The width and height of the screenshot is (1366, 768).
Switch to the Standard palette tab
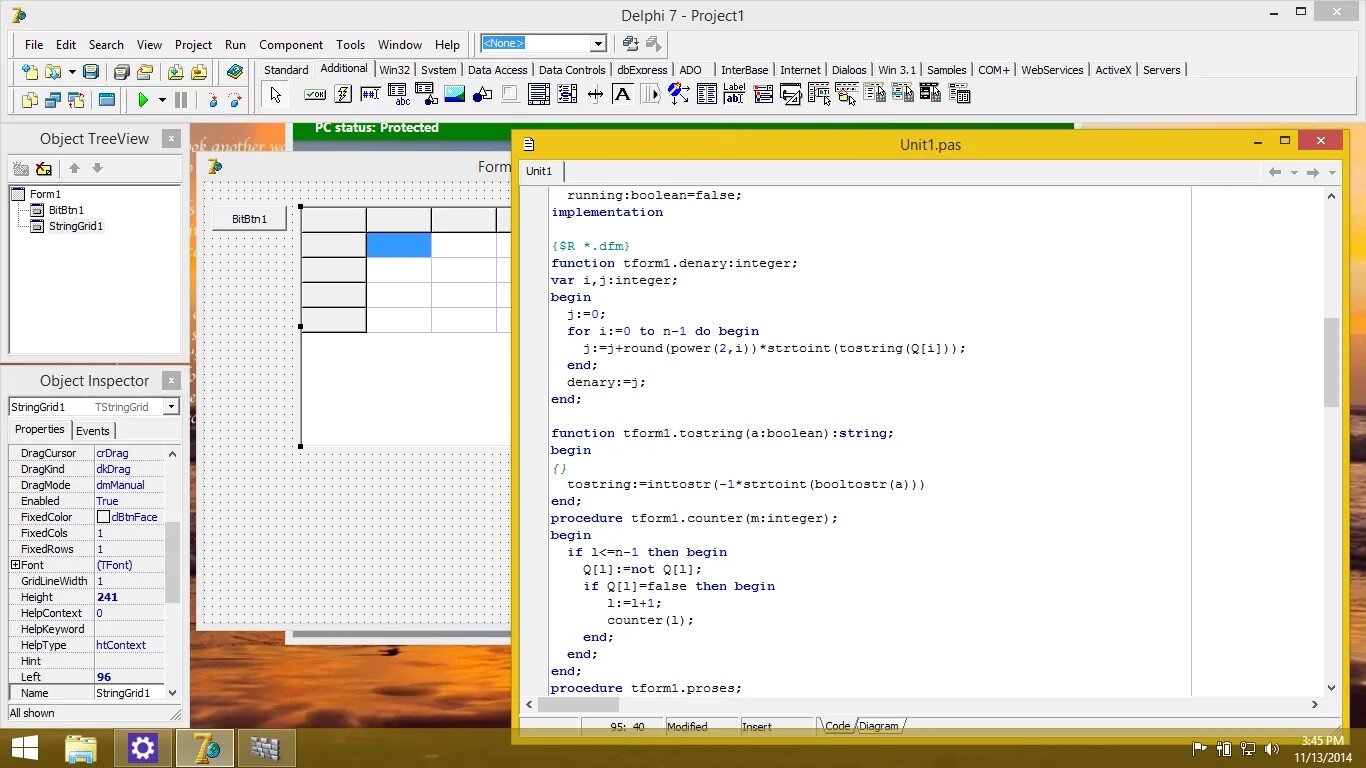click(286, 70)
